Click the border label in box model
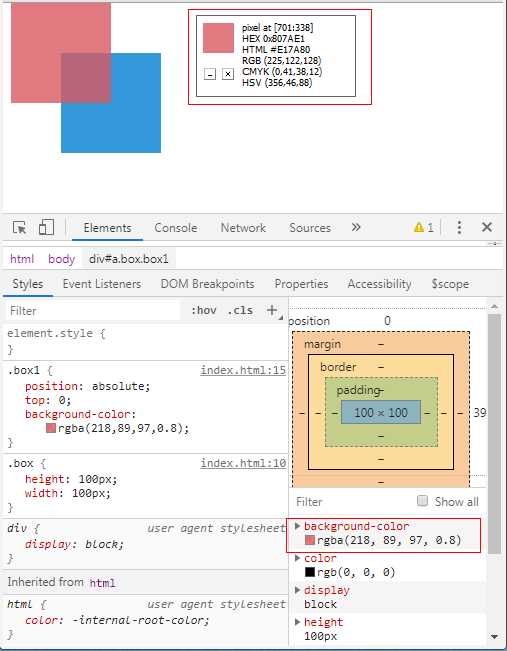 pos(338,367)
